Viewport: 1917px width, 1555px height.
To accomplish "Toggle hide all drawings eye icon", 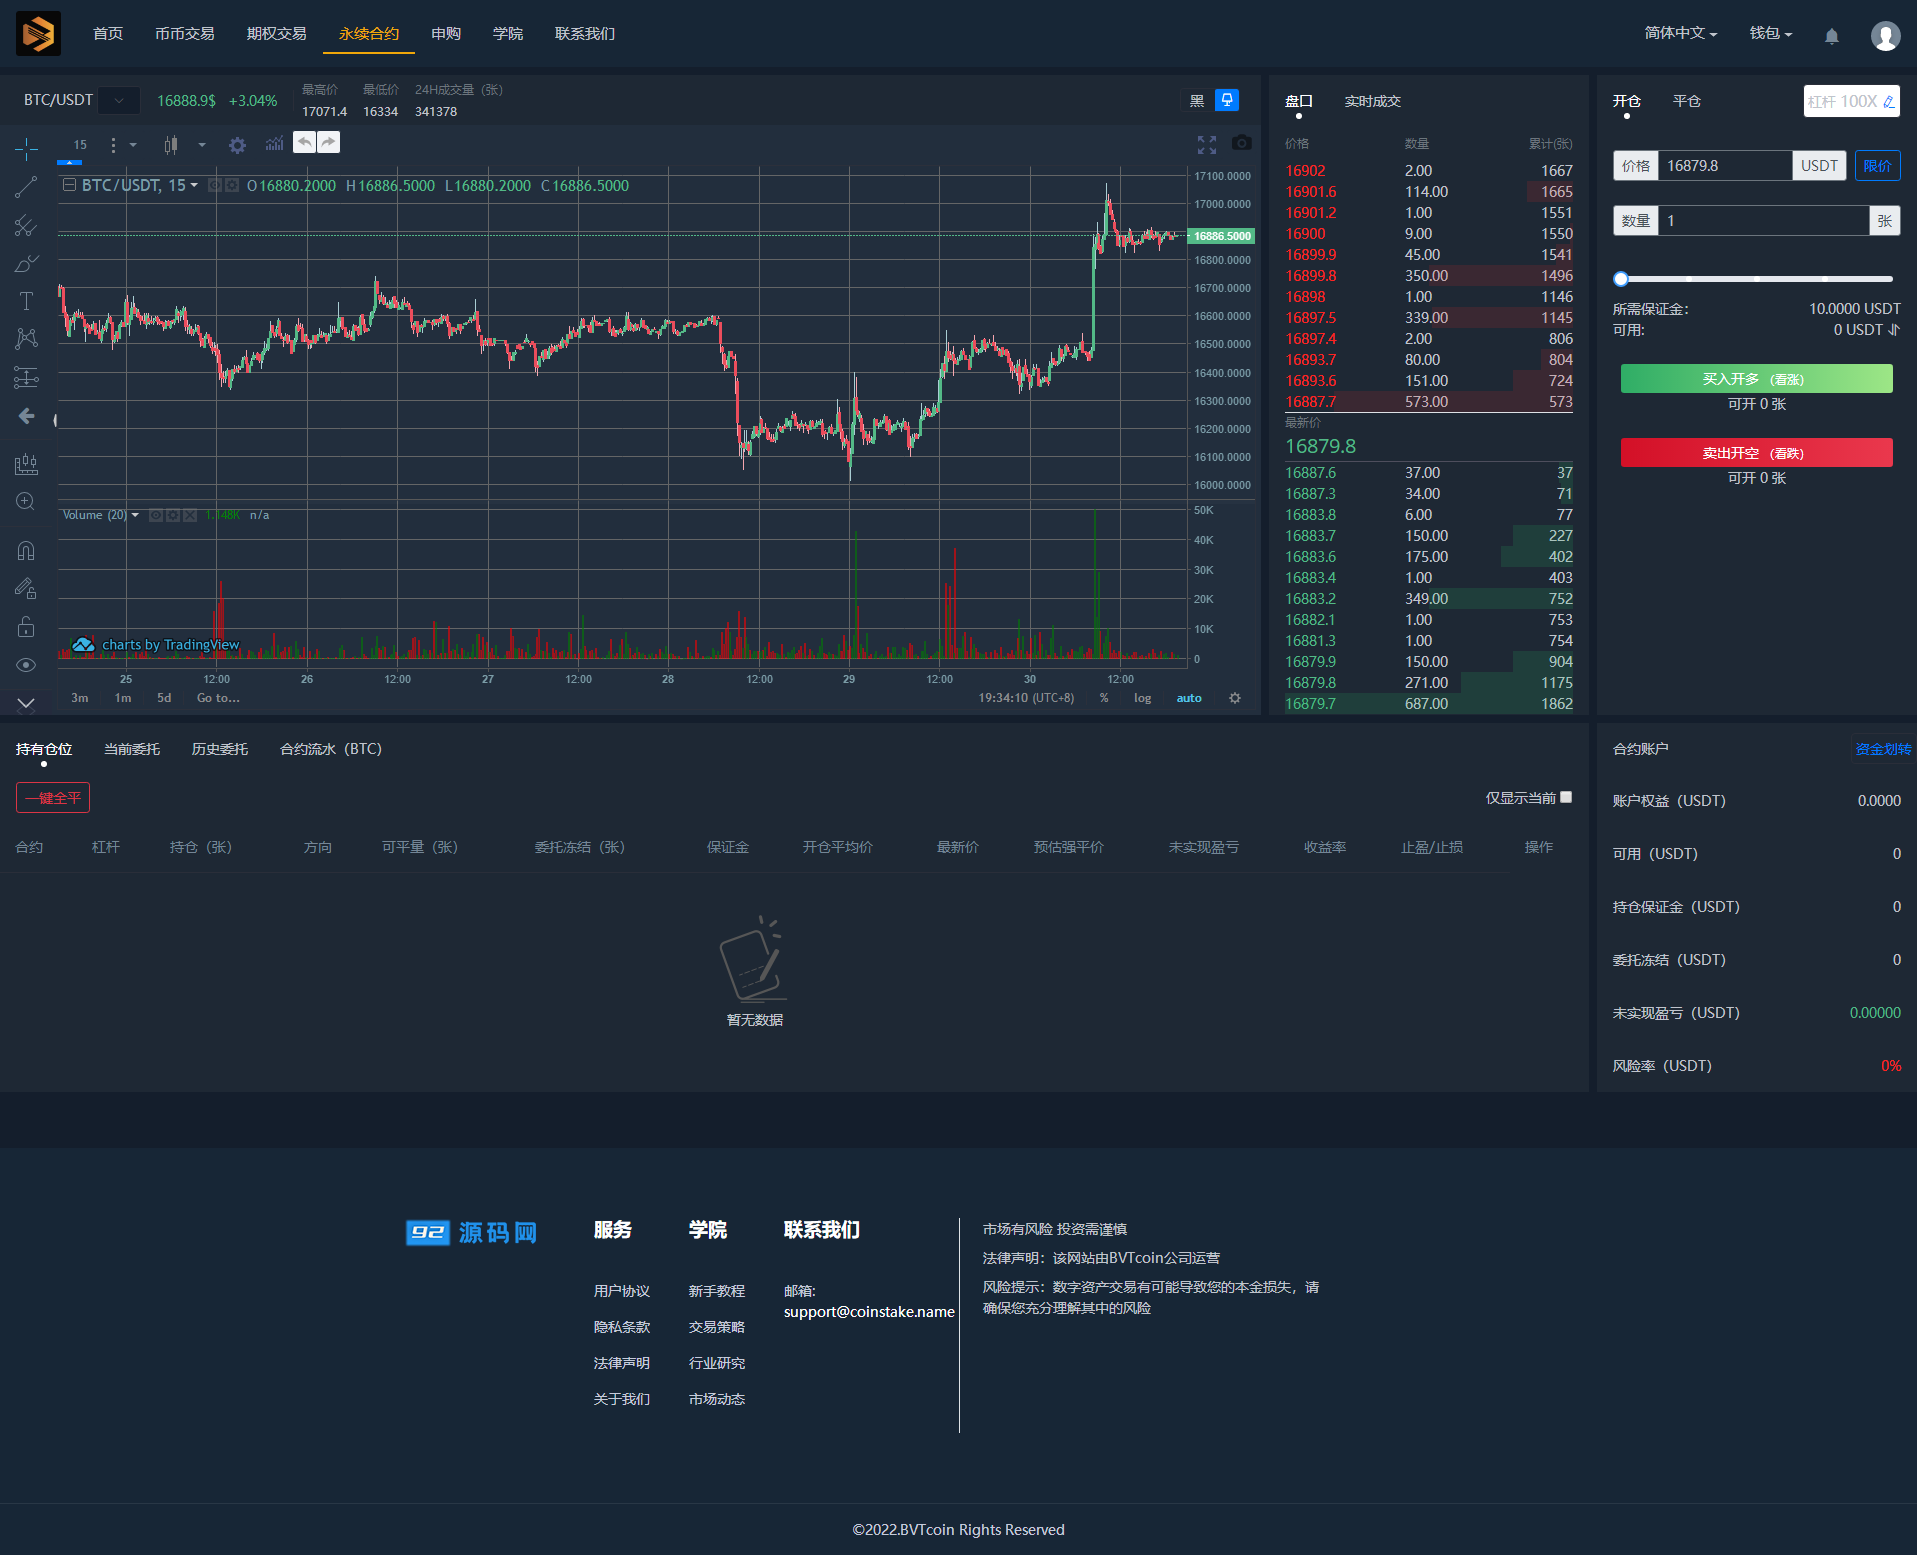I will coord(27,665).
